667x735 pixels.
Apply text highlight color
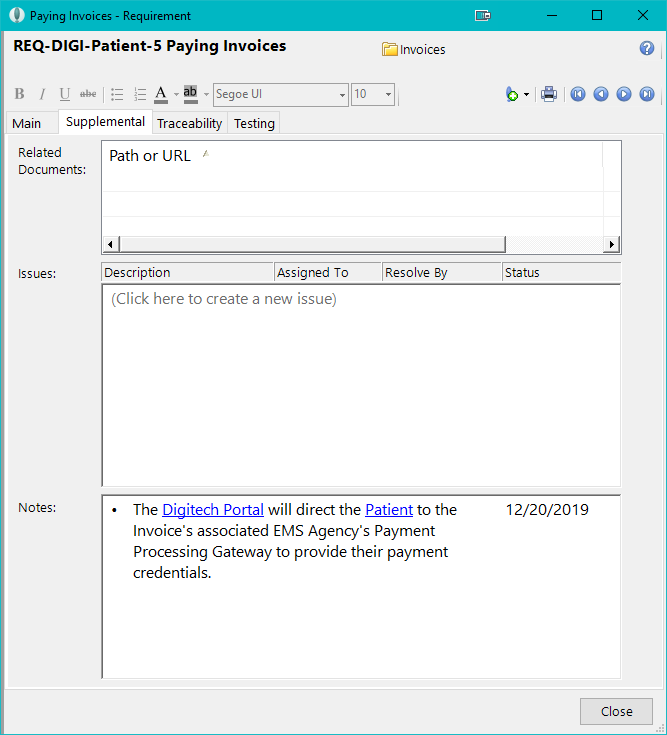[x=190, y=94]
